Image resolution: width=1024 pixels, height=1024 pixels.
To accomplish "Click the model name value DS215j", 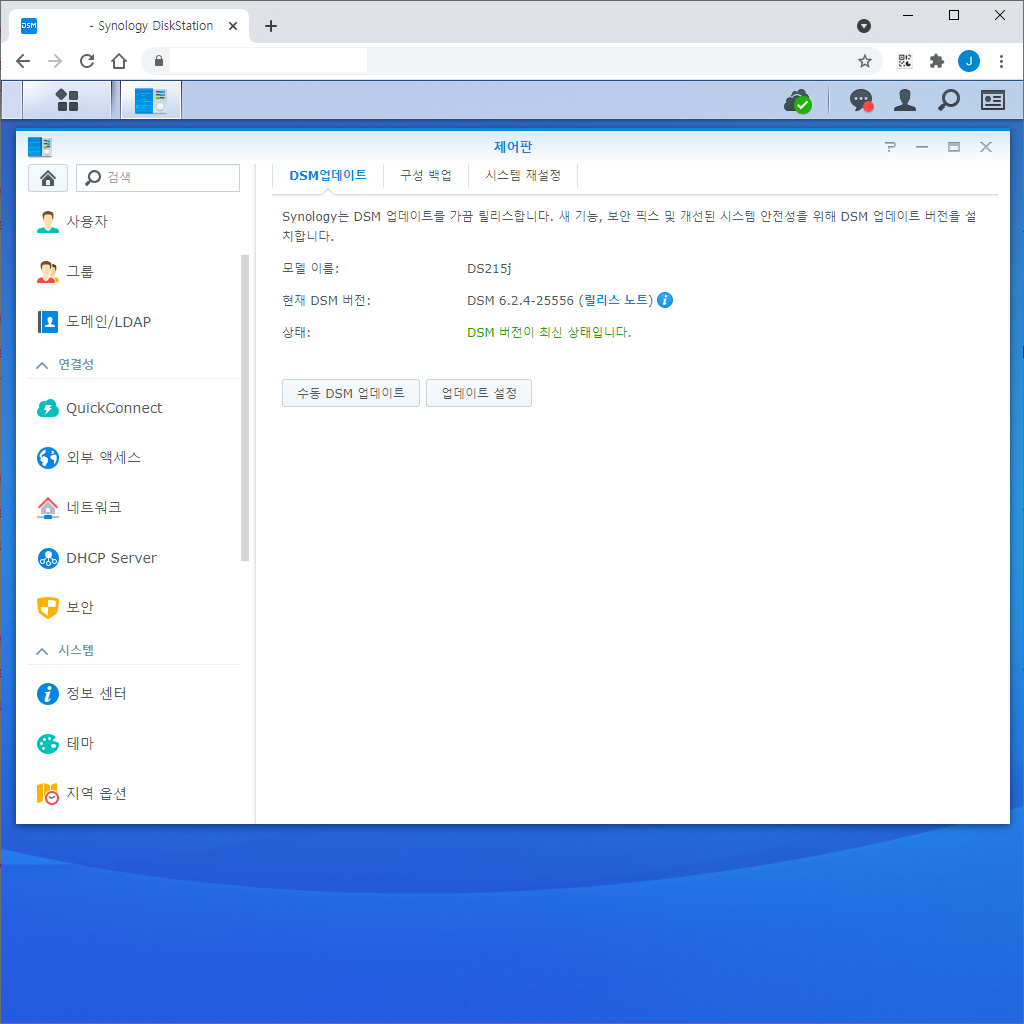I will click(489, 268).
